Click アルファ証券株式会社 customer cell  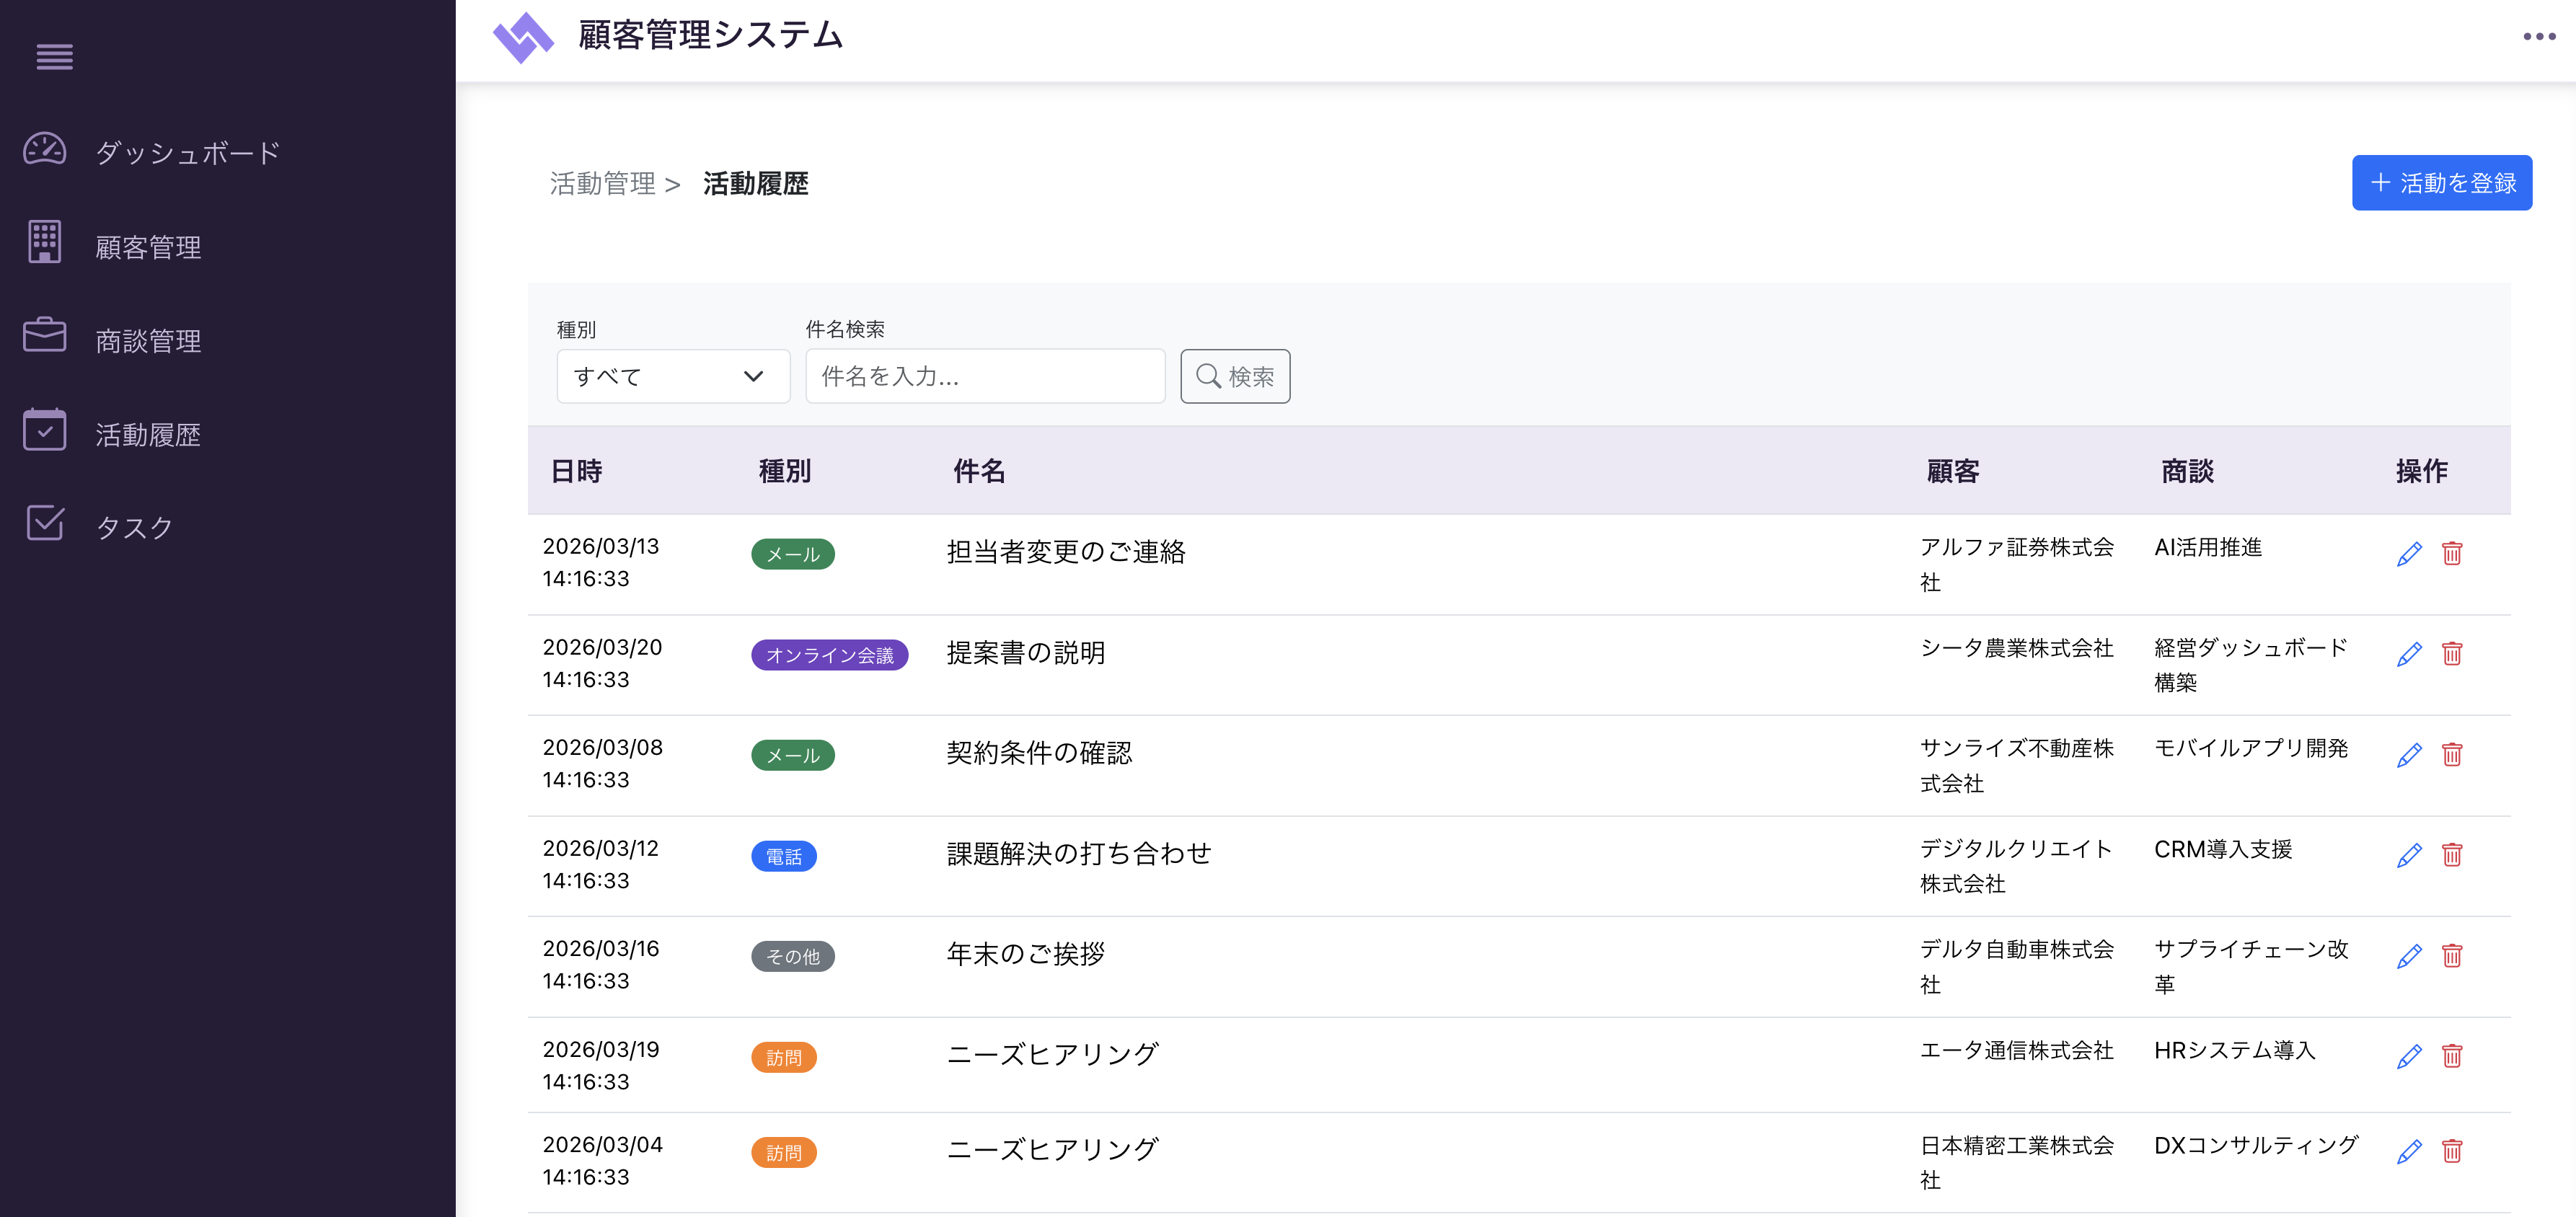(x=2017, y=565)
